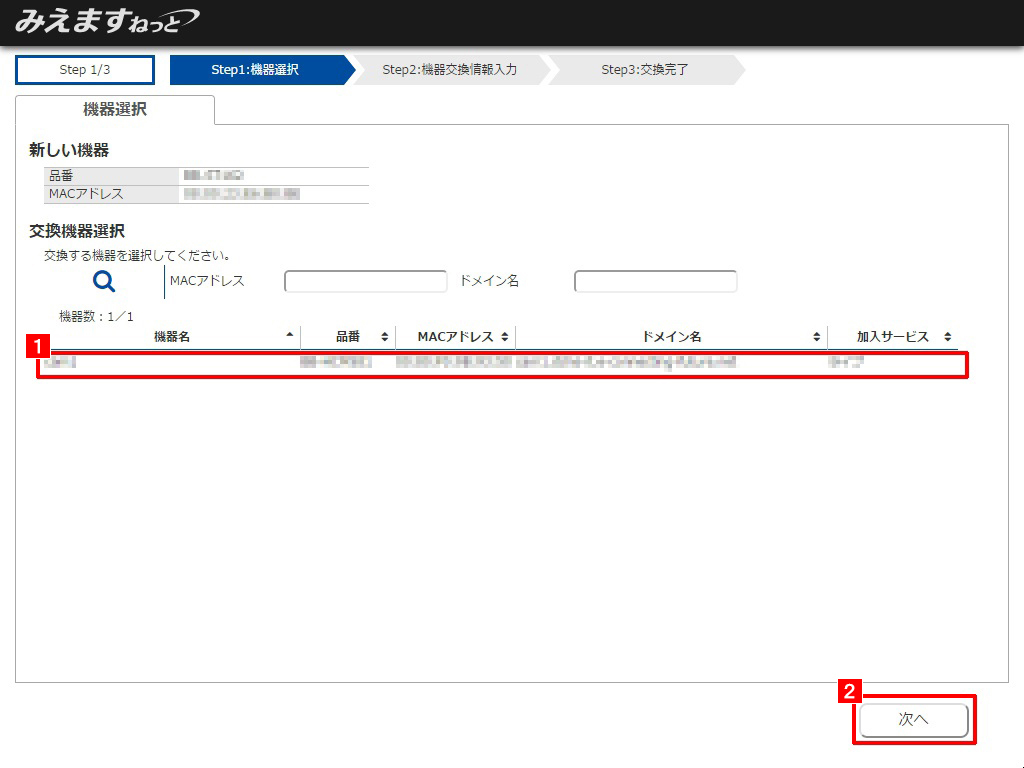1024x768 pixels.
Task: Sort table using ドメイン名 column arrows
Action: coord(817,337)
